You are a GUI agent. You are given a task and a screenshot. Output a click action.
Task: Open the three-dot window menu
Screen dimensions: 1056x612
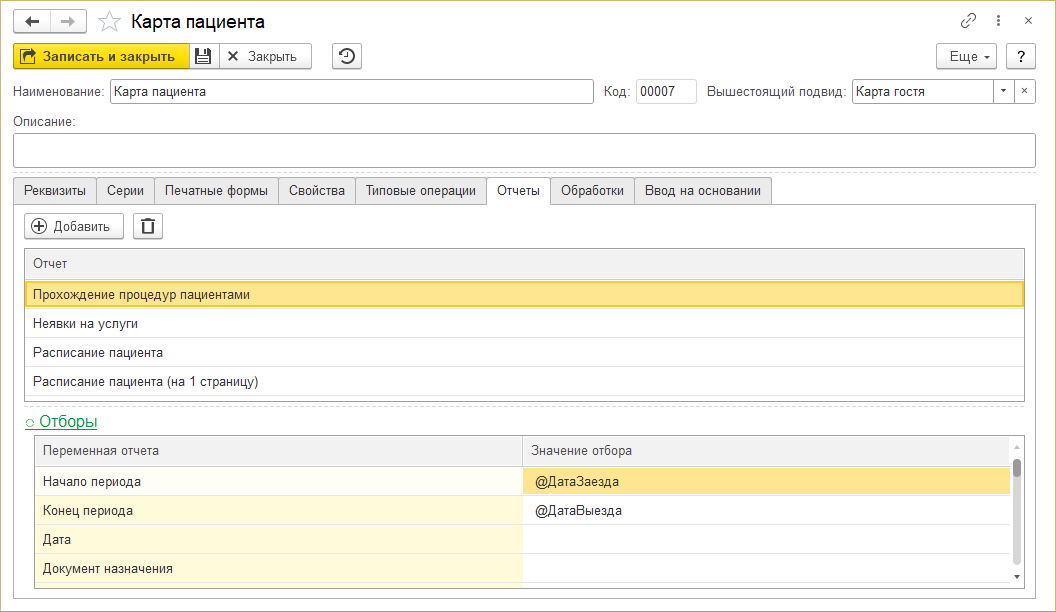click(x=998, y=21)
